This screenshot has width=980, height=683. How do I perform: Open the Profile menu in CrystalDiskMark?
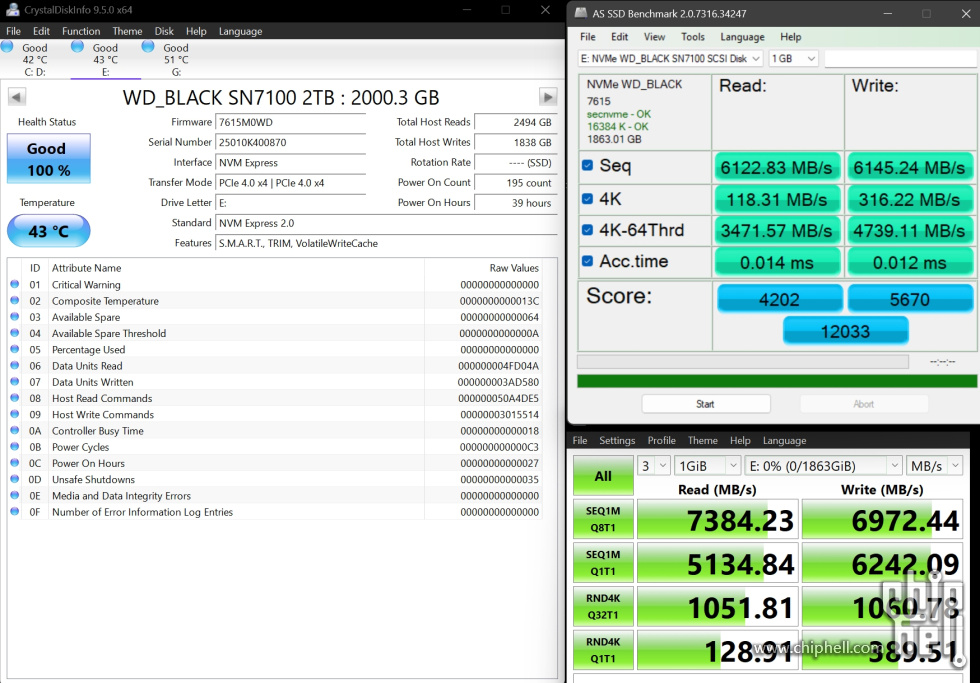pyautogui.click(x=661, y=441)
